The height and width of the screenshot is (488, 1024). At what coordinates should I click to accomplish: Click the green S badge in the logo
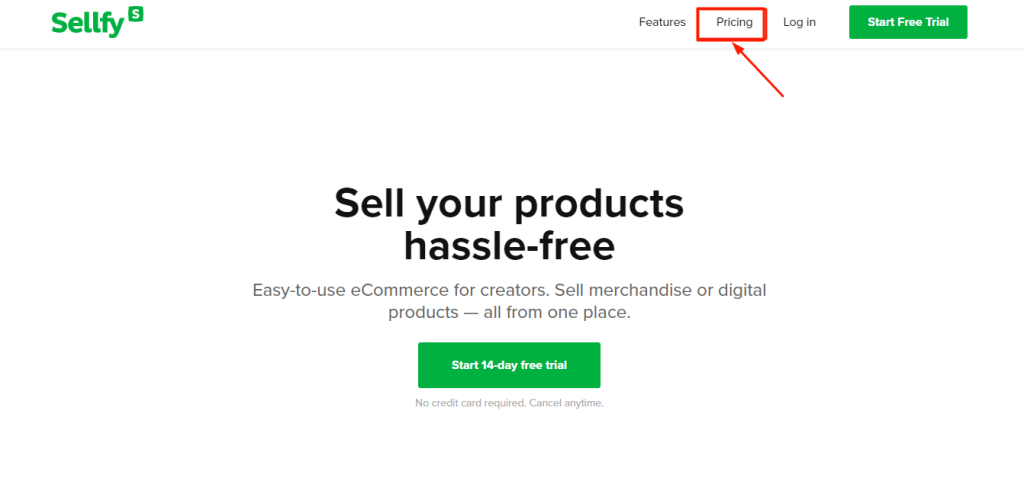tap(136, 13)
